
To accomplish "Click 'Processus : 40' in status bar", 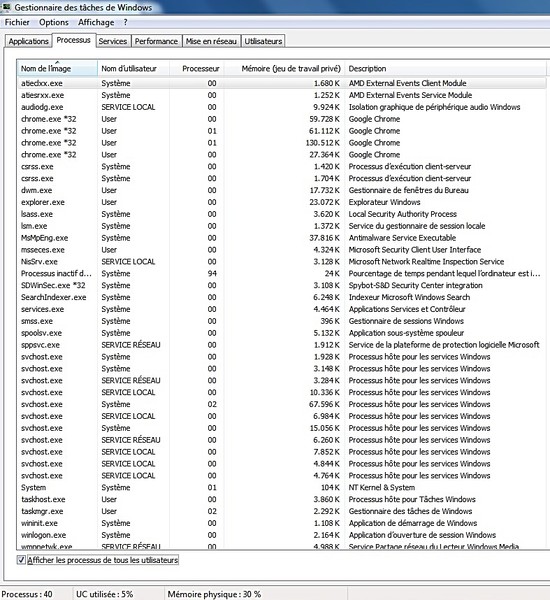I will (x=27, y=594).
